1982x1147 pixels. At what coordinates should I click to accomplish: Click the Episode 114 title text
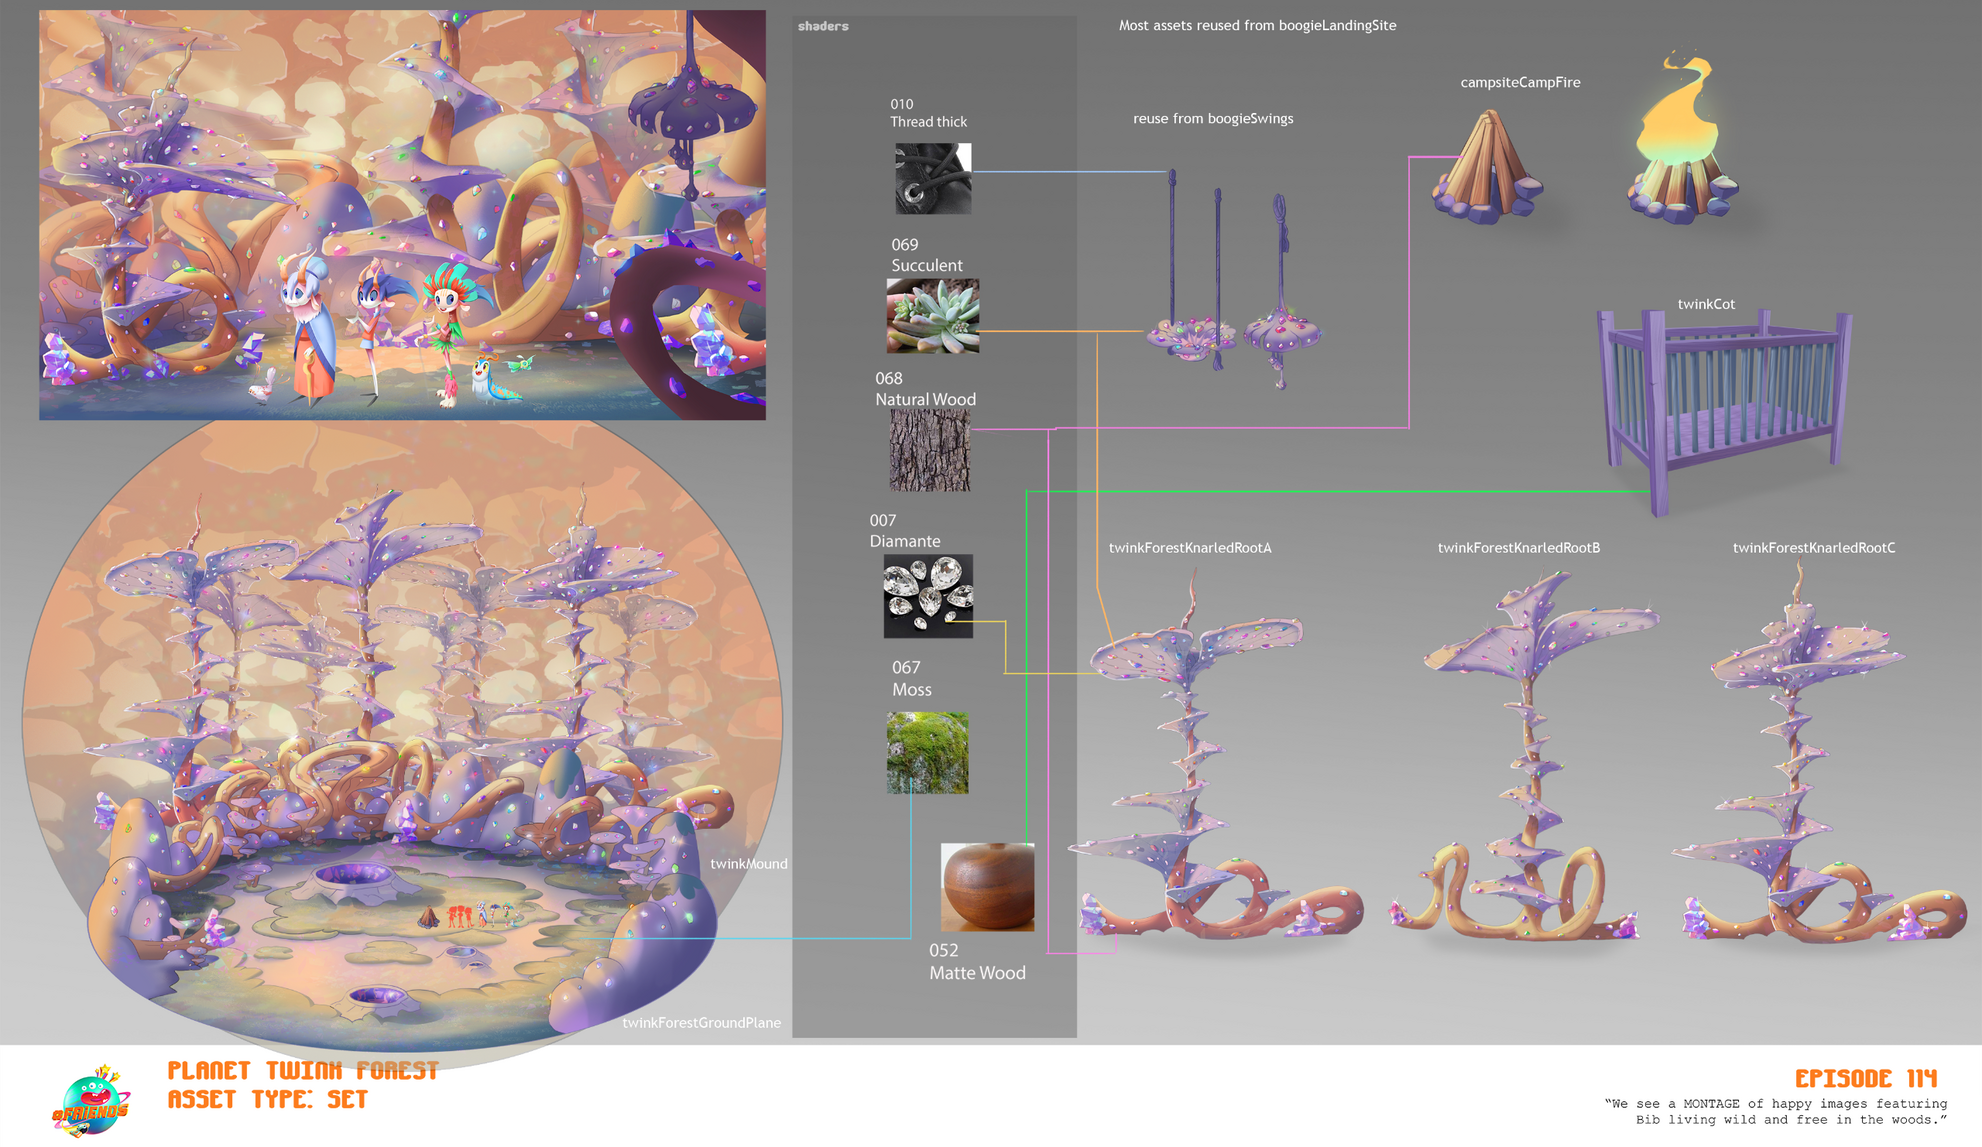pos(1865,1078)
